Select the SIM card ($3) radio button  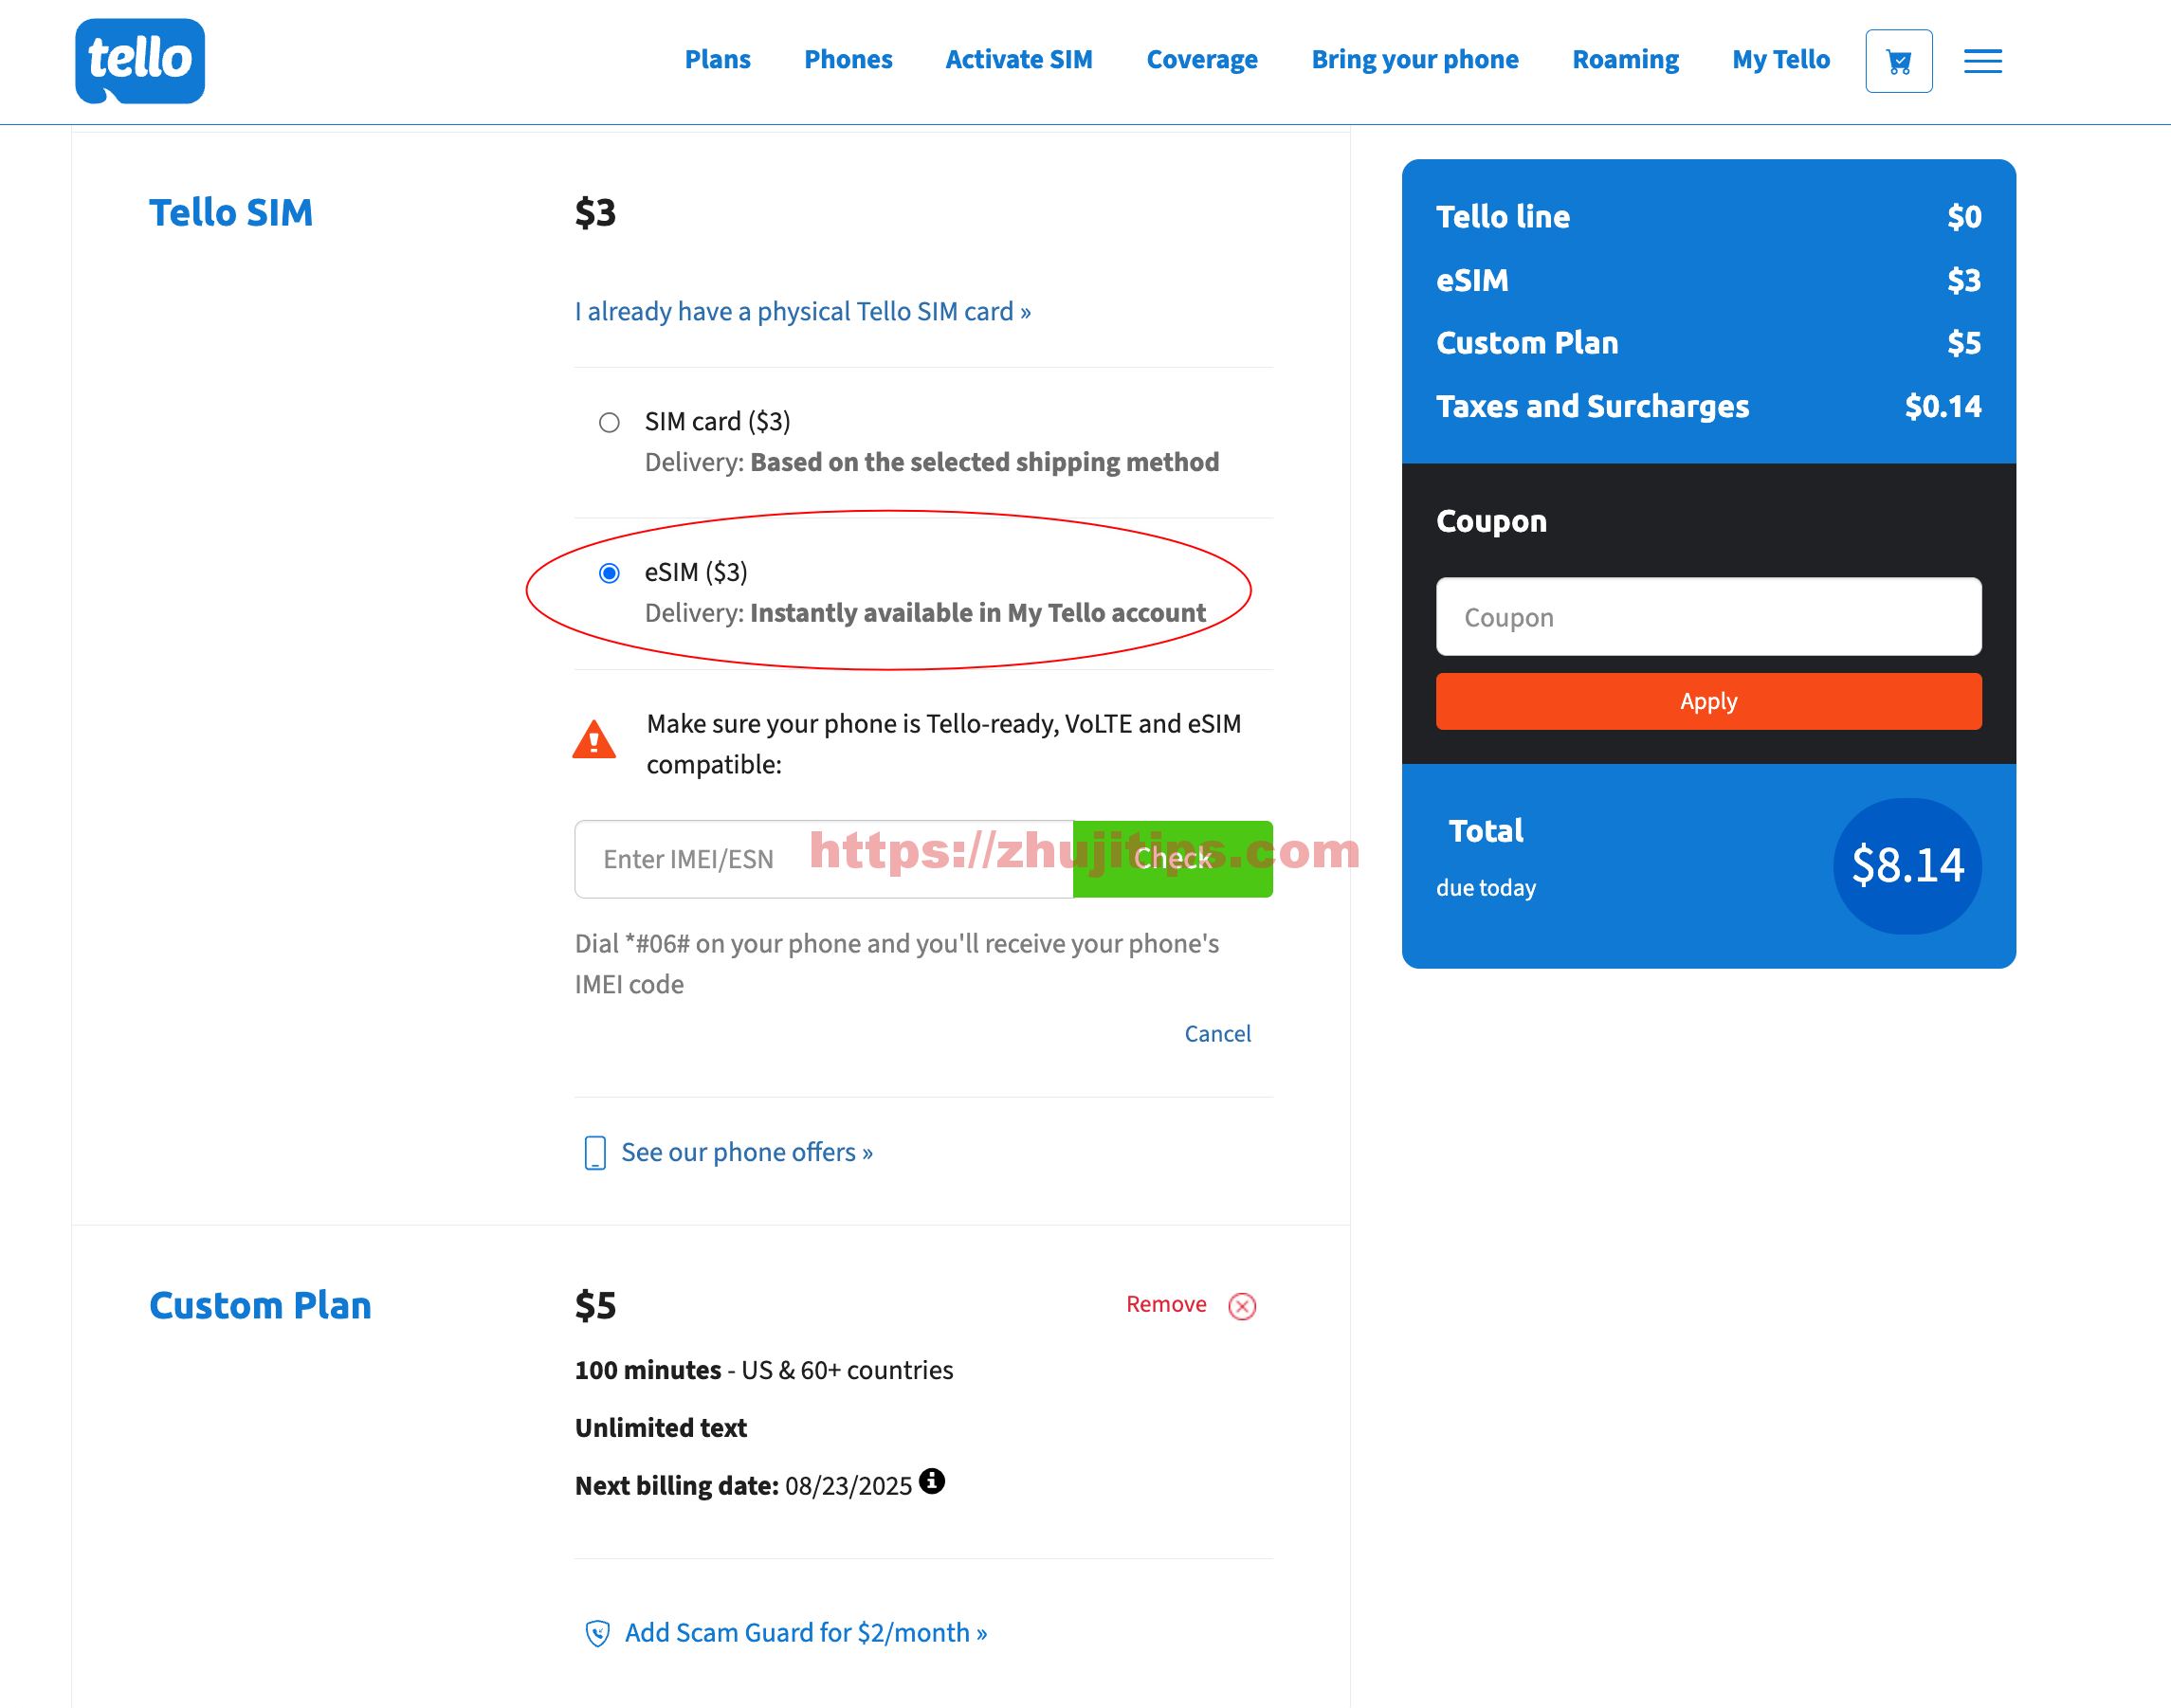[x=609, y=422]
